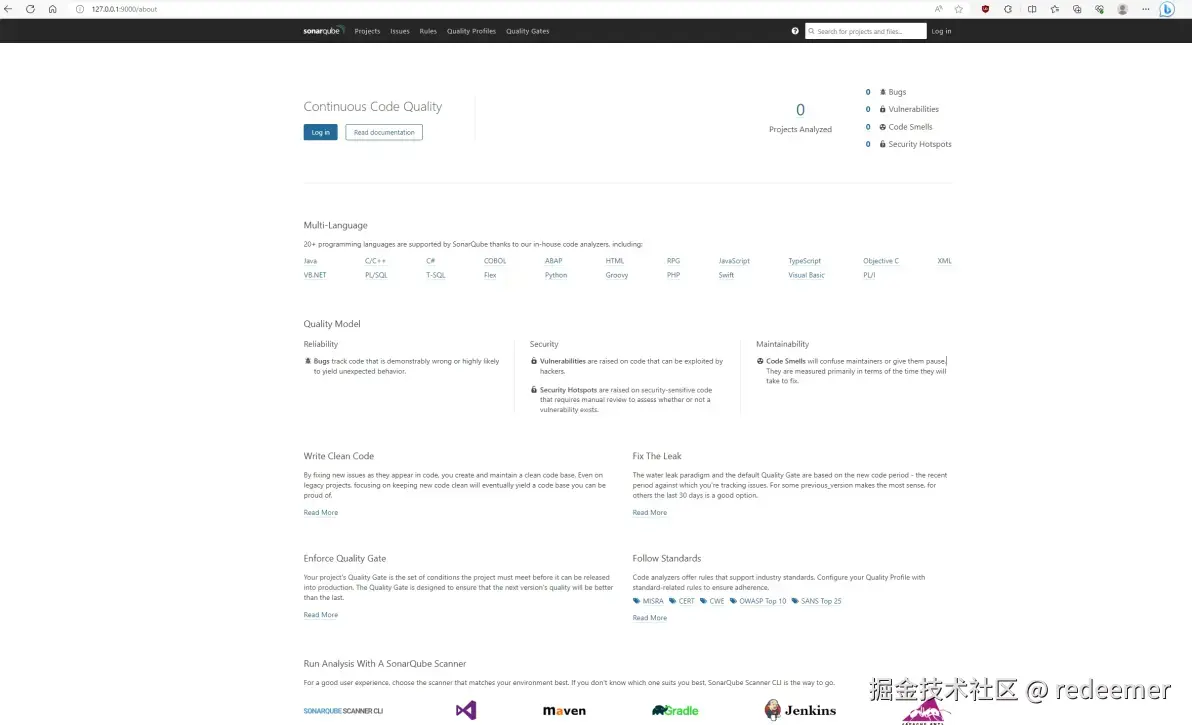Open the Rules menu item
This screenshot has height=725, width=1192.
click(x=428, y=31)
